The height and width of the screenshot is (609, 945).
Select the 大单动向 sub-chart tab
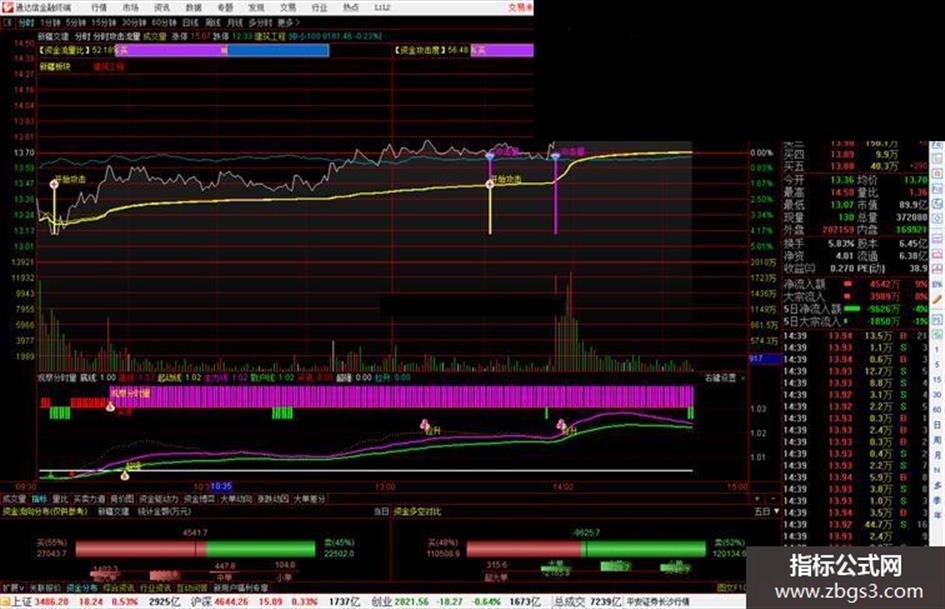pos(236,499)
